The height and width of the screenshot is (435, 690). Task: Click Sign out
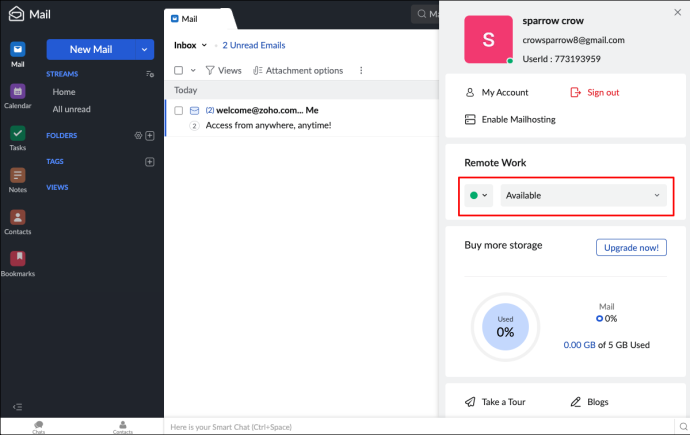595,92
